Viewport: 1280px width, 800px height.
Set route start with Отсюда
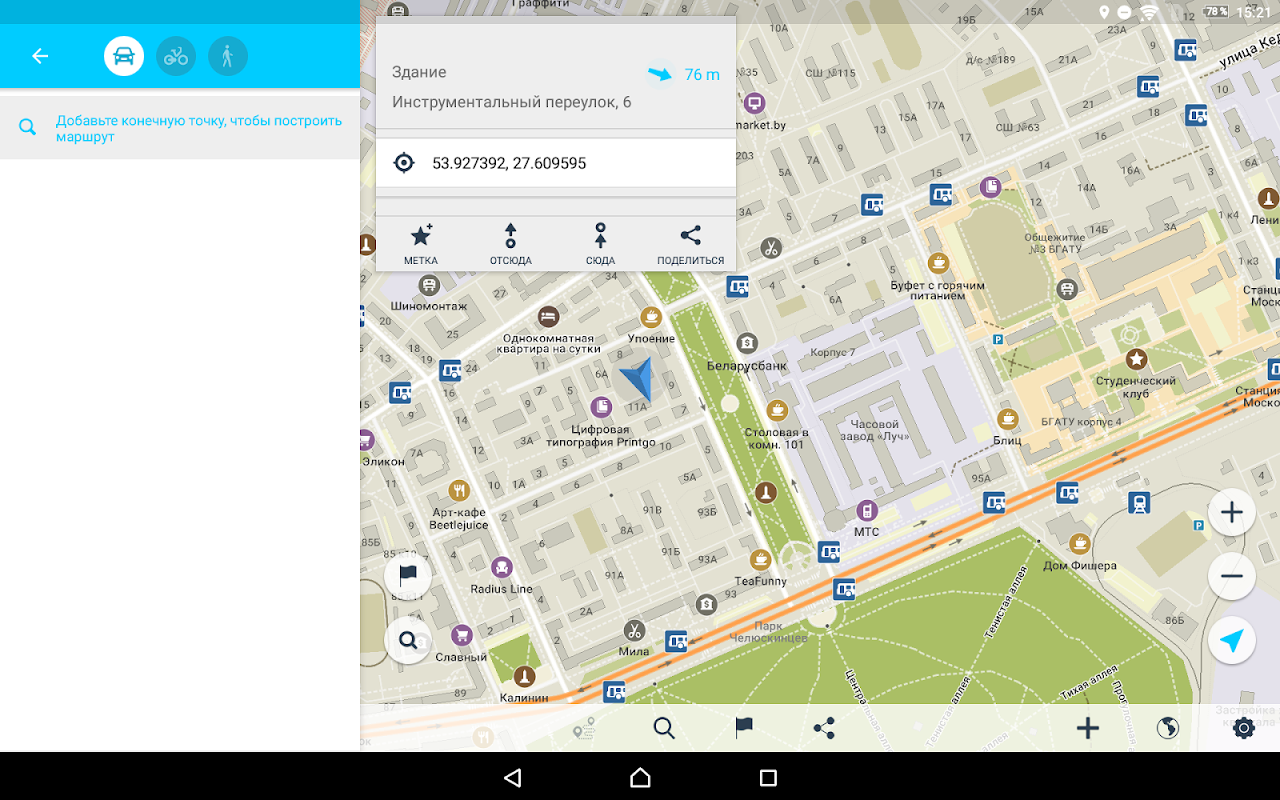(510, 244)
